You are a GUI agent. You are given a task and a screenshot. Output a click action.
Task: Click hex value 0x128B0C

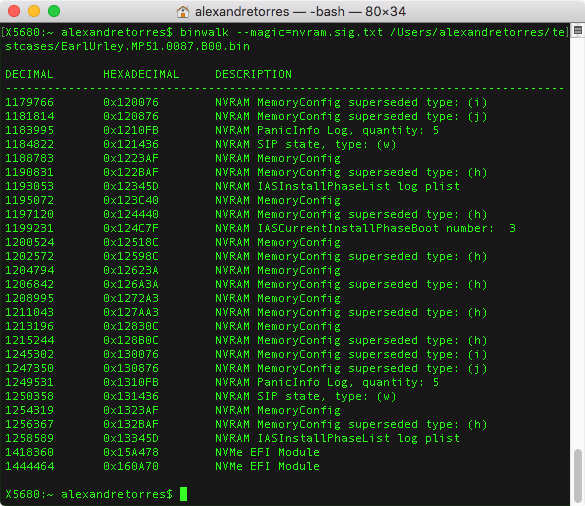131,340
